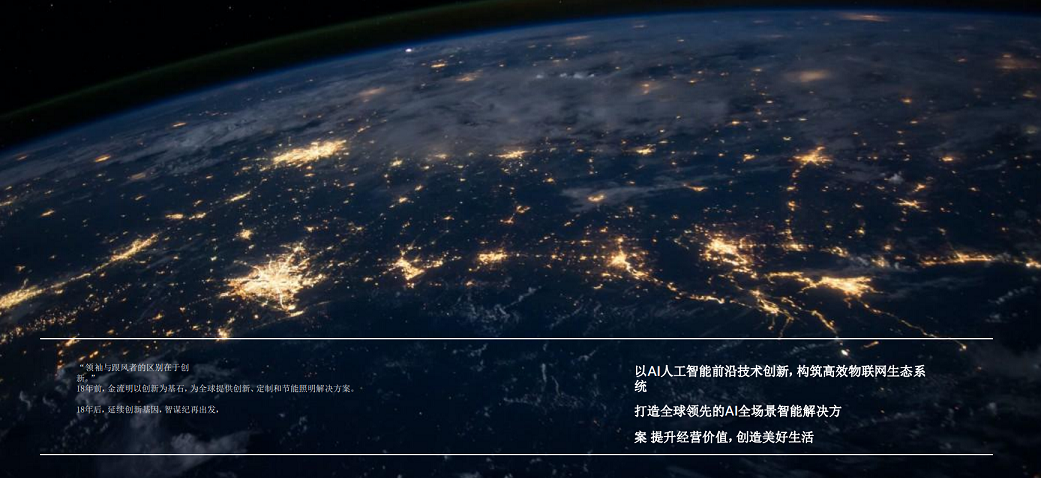Viewport: 1041px width, 478px height.
Task: Click the line "18年后，延续创新基因，智谋纪再出发"
Action: click(x=147, y=410)
